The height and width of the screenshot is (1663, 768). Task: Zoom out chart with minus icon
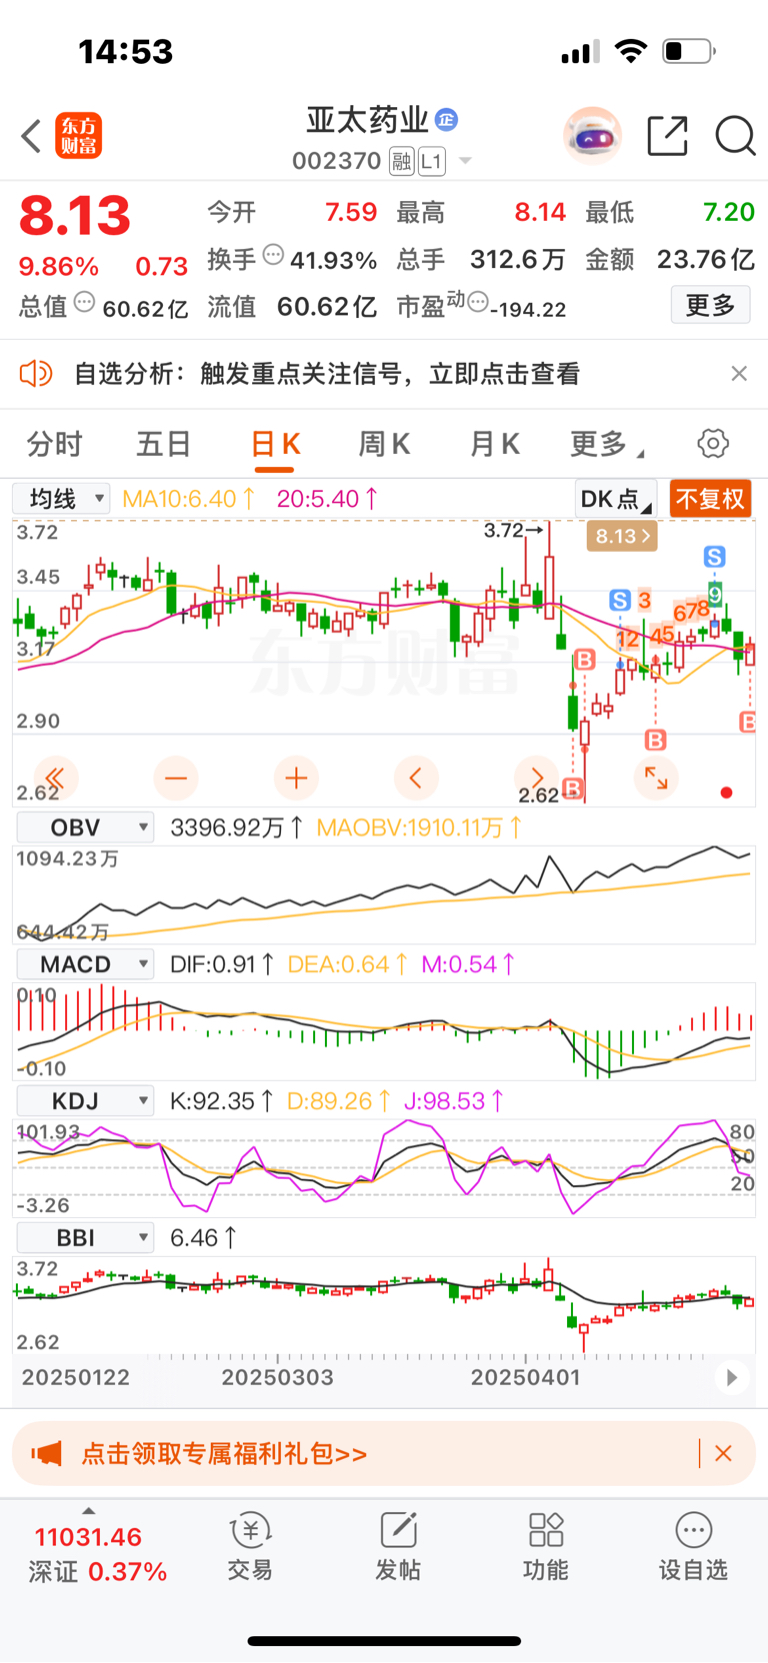click(176, 778)
